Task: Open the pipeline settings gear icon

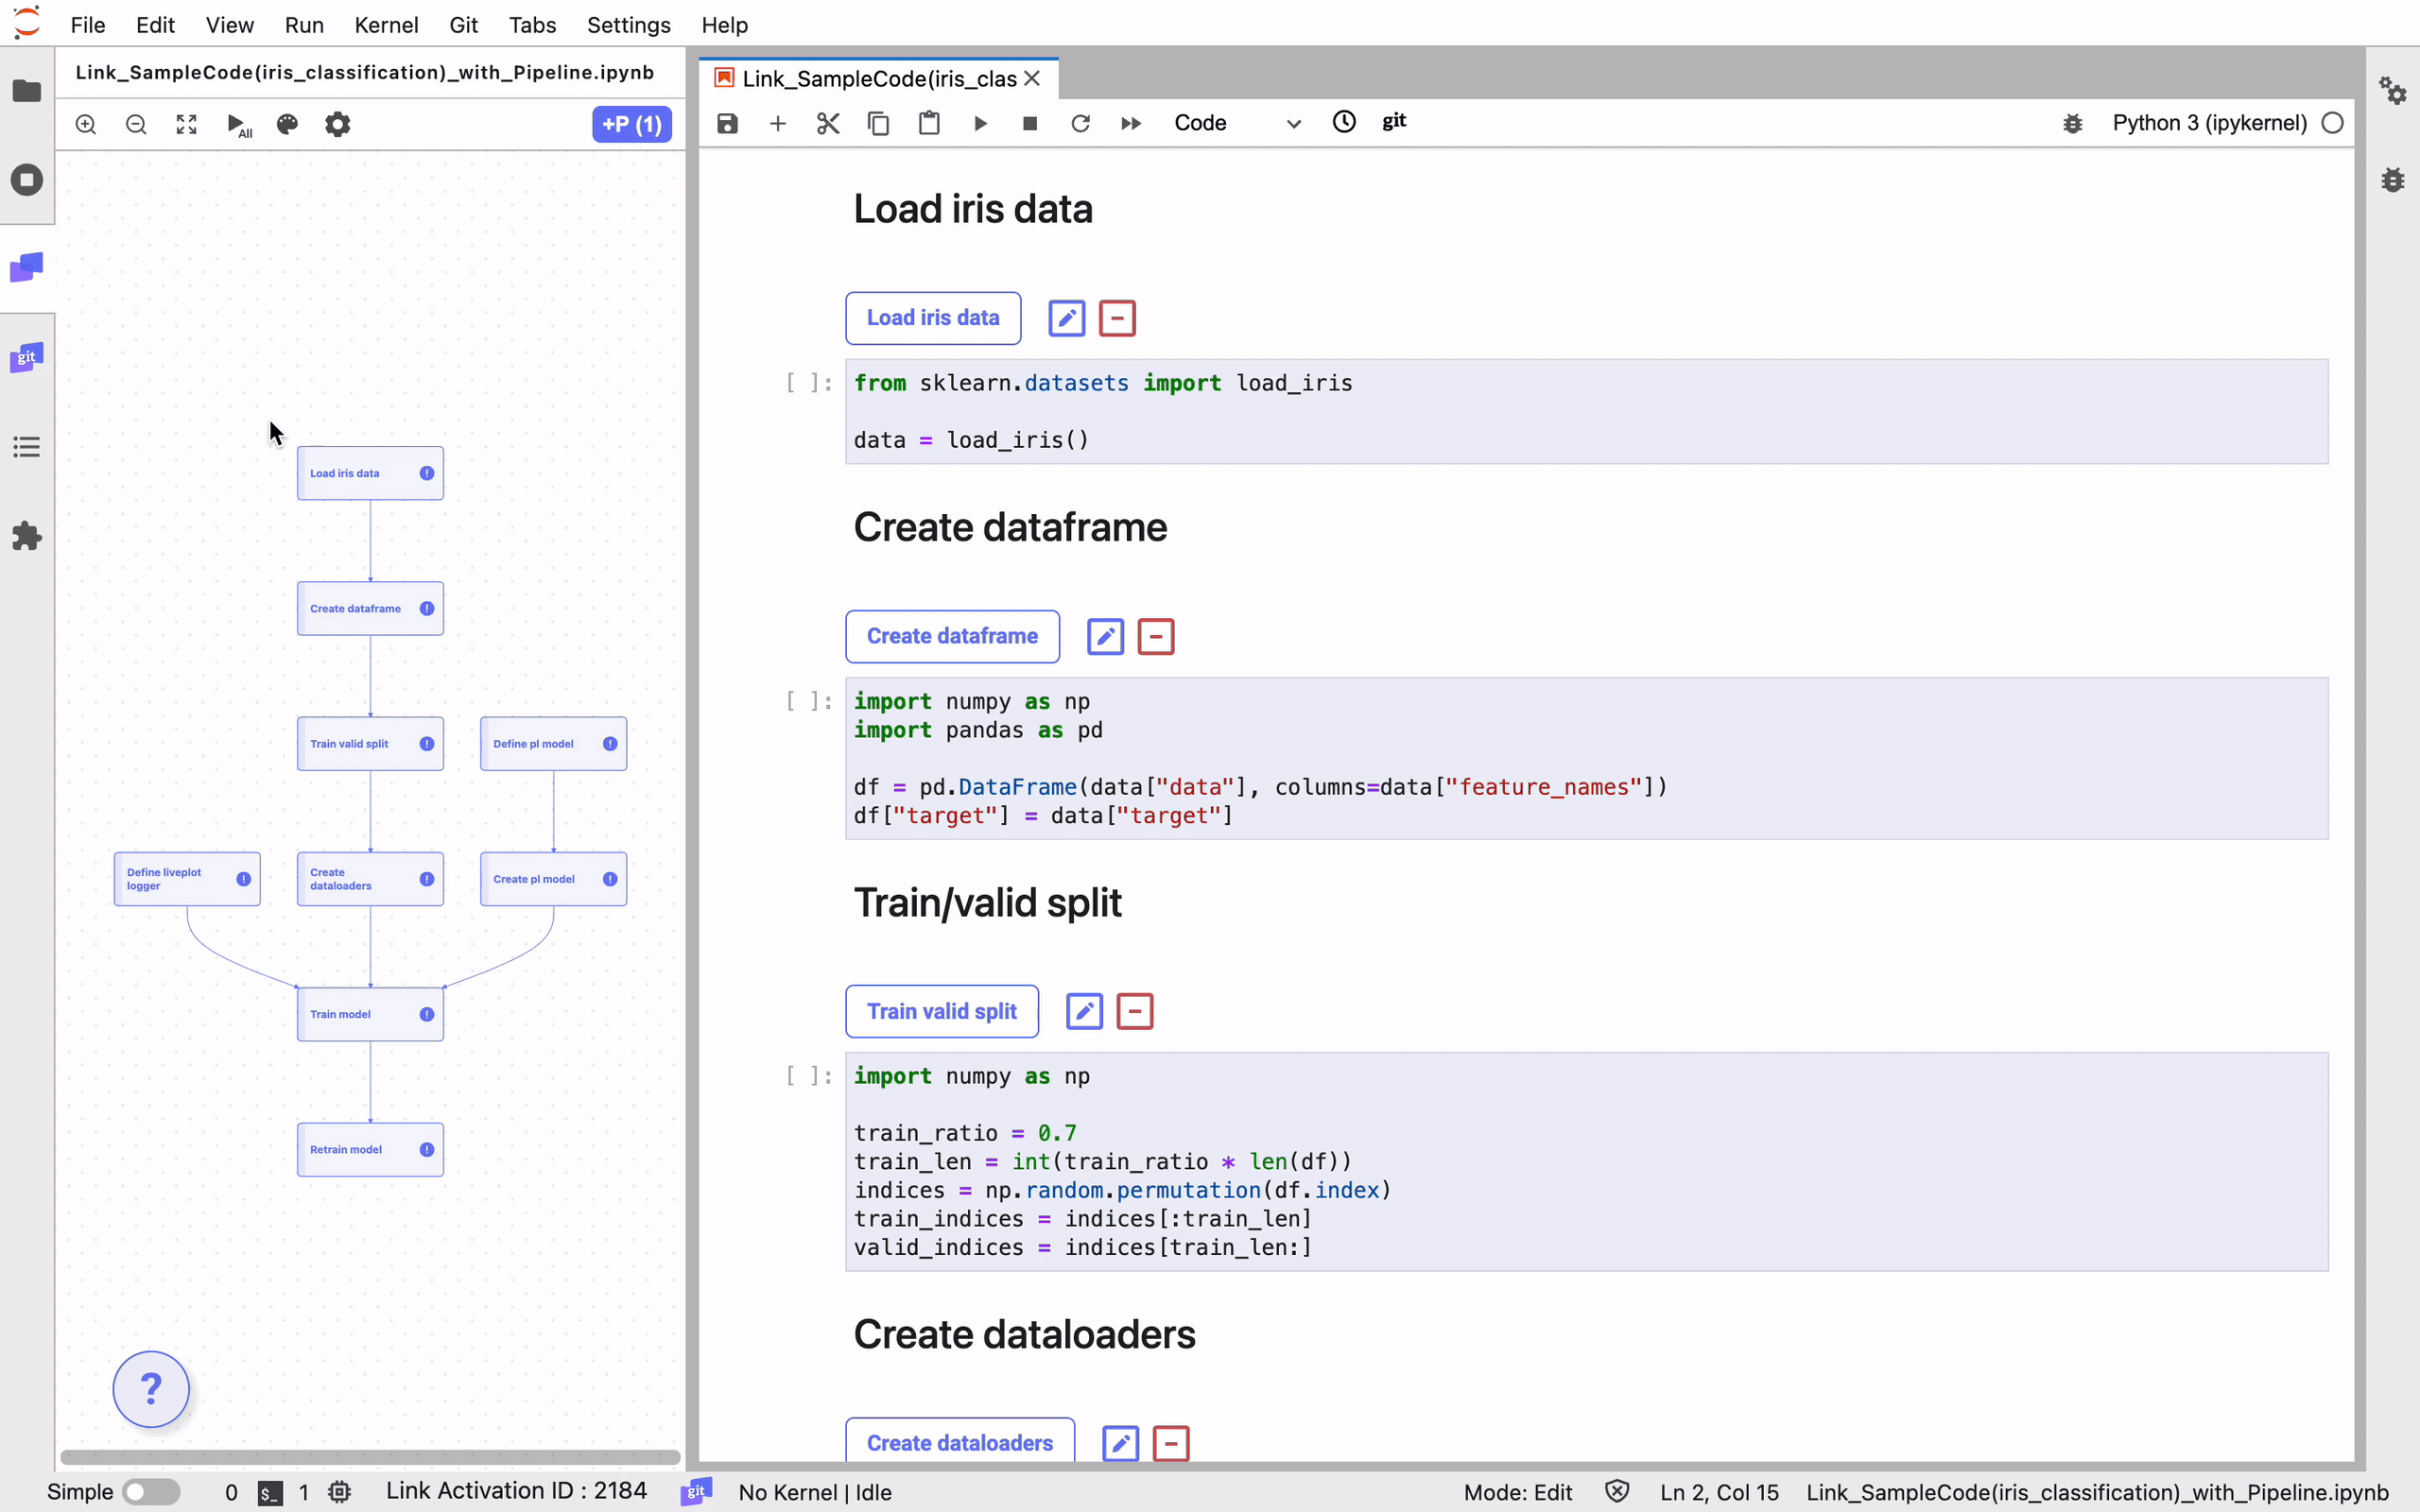Action: (338, 124)
